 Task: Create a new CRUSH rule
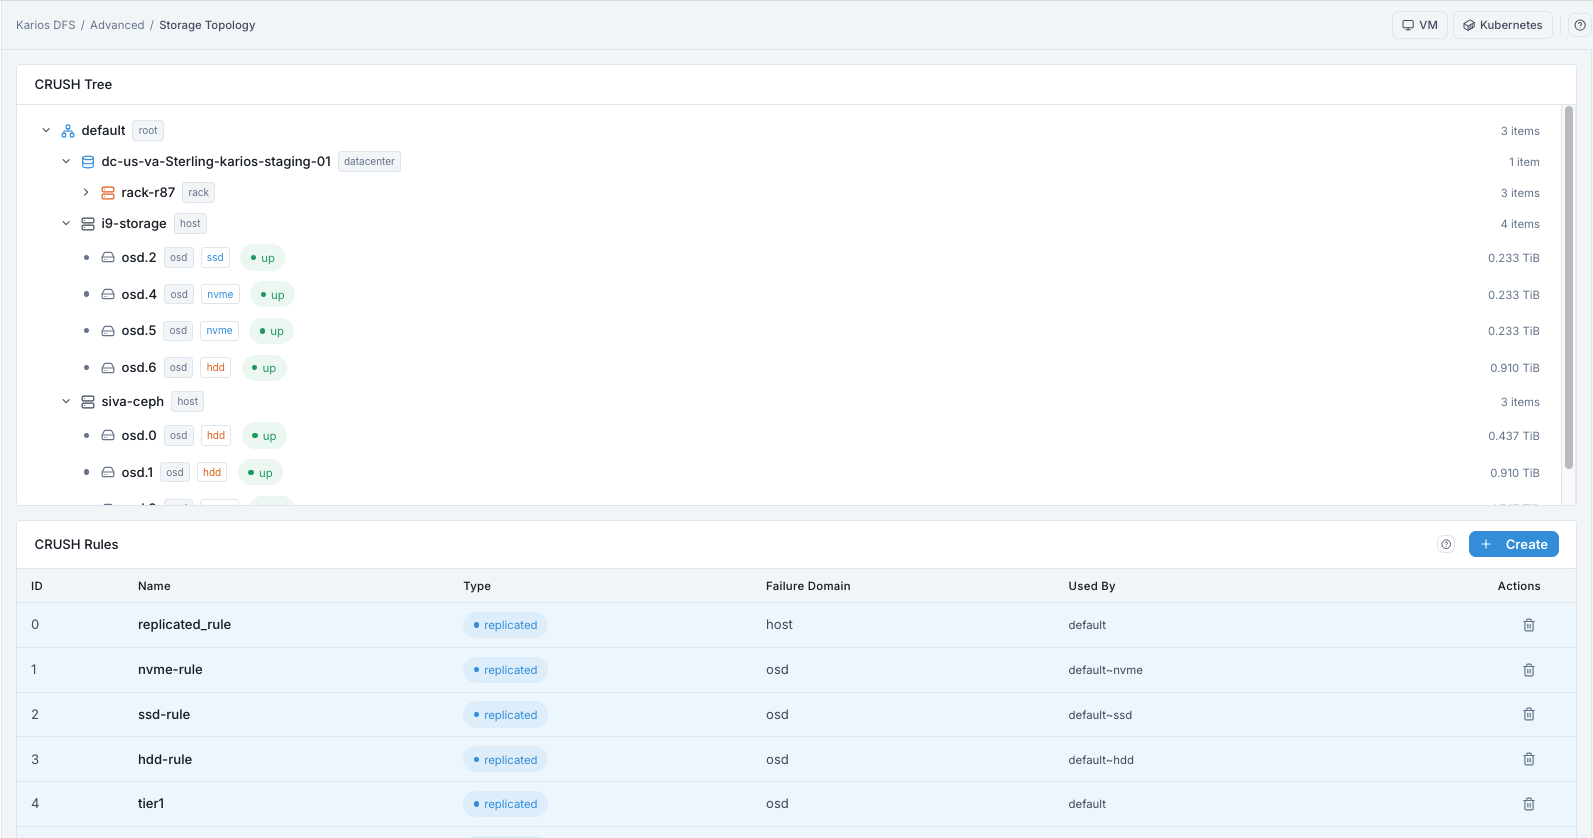click(x=1514, y=544)
